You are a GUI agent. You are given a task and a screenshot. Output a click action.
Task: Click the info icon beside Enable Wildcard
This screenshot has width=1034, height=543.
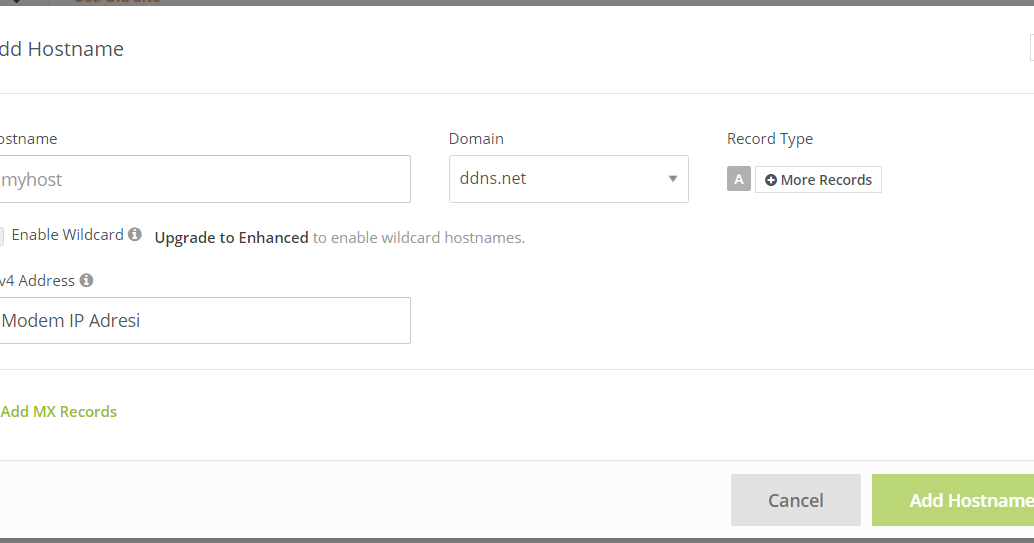[135, 234]
